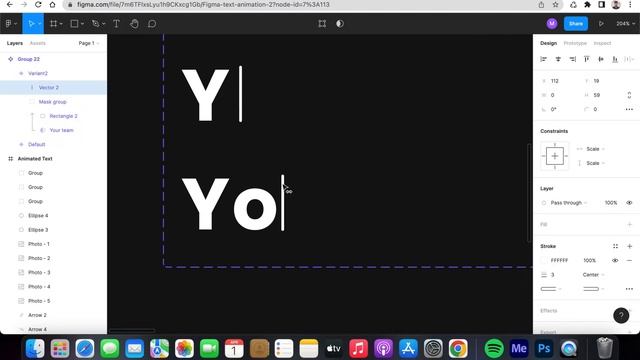Select the Hand tool
640x360 pixels.
[x=134, y=24]
